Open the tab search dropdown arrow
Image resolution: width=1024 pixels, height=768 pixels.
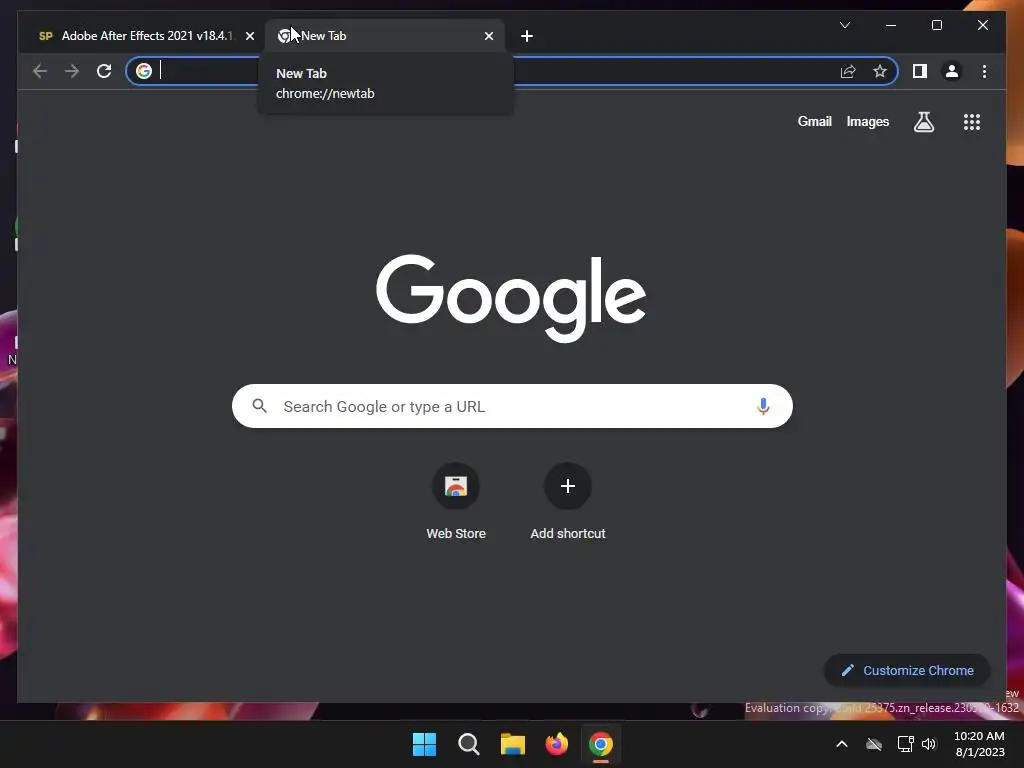844,25
